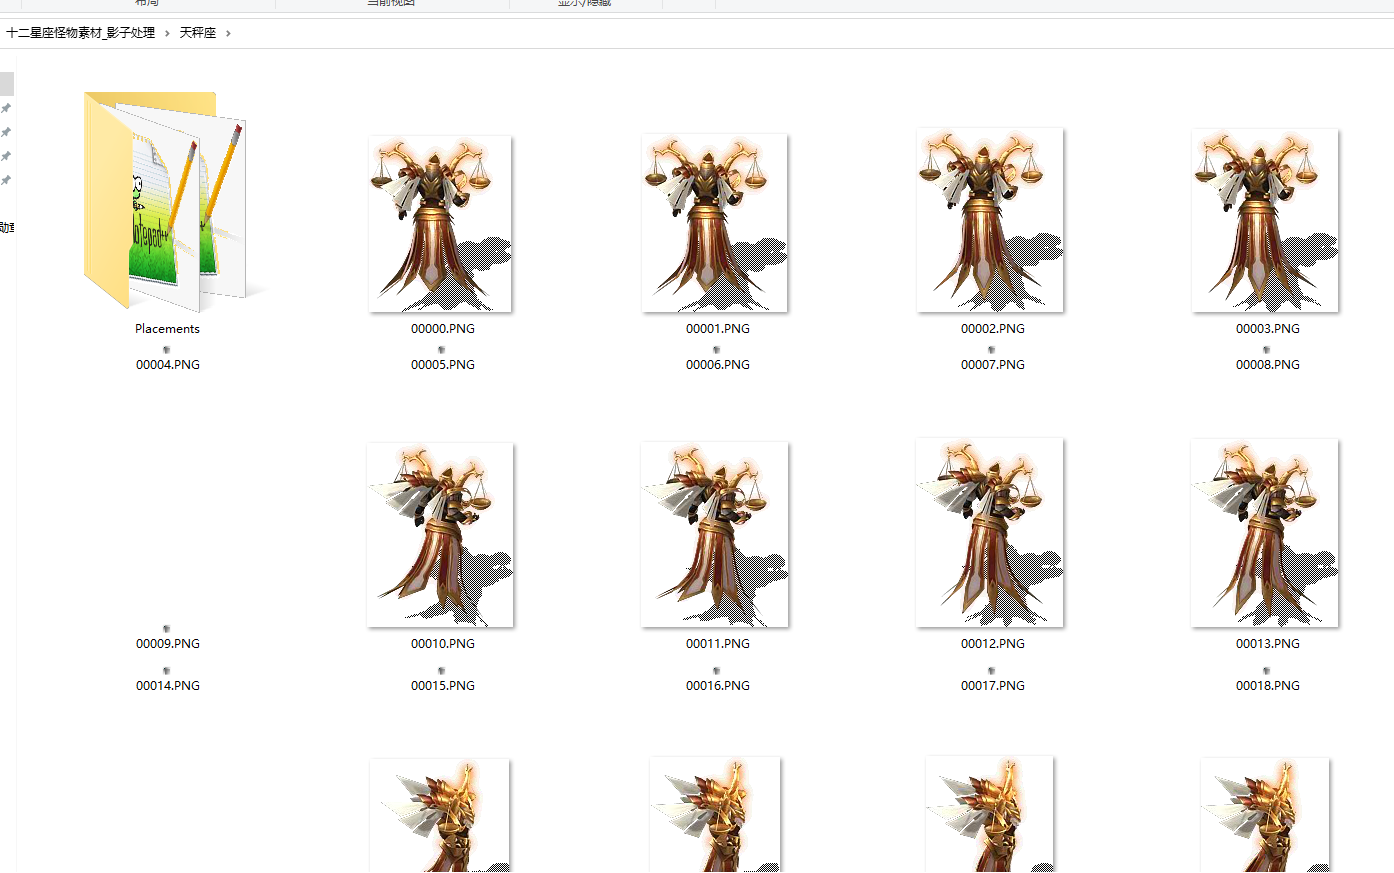Viewport: 1394px width, 873px height.
Task: Expand the chevron after 天秤座 breadcrumb
Action: tap(228, 33)
